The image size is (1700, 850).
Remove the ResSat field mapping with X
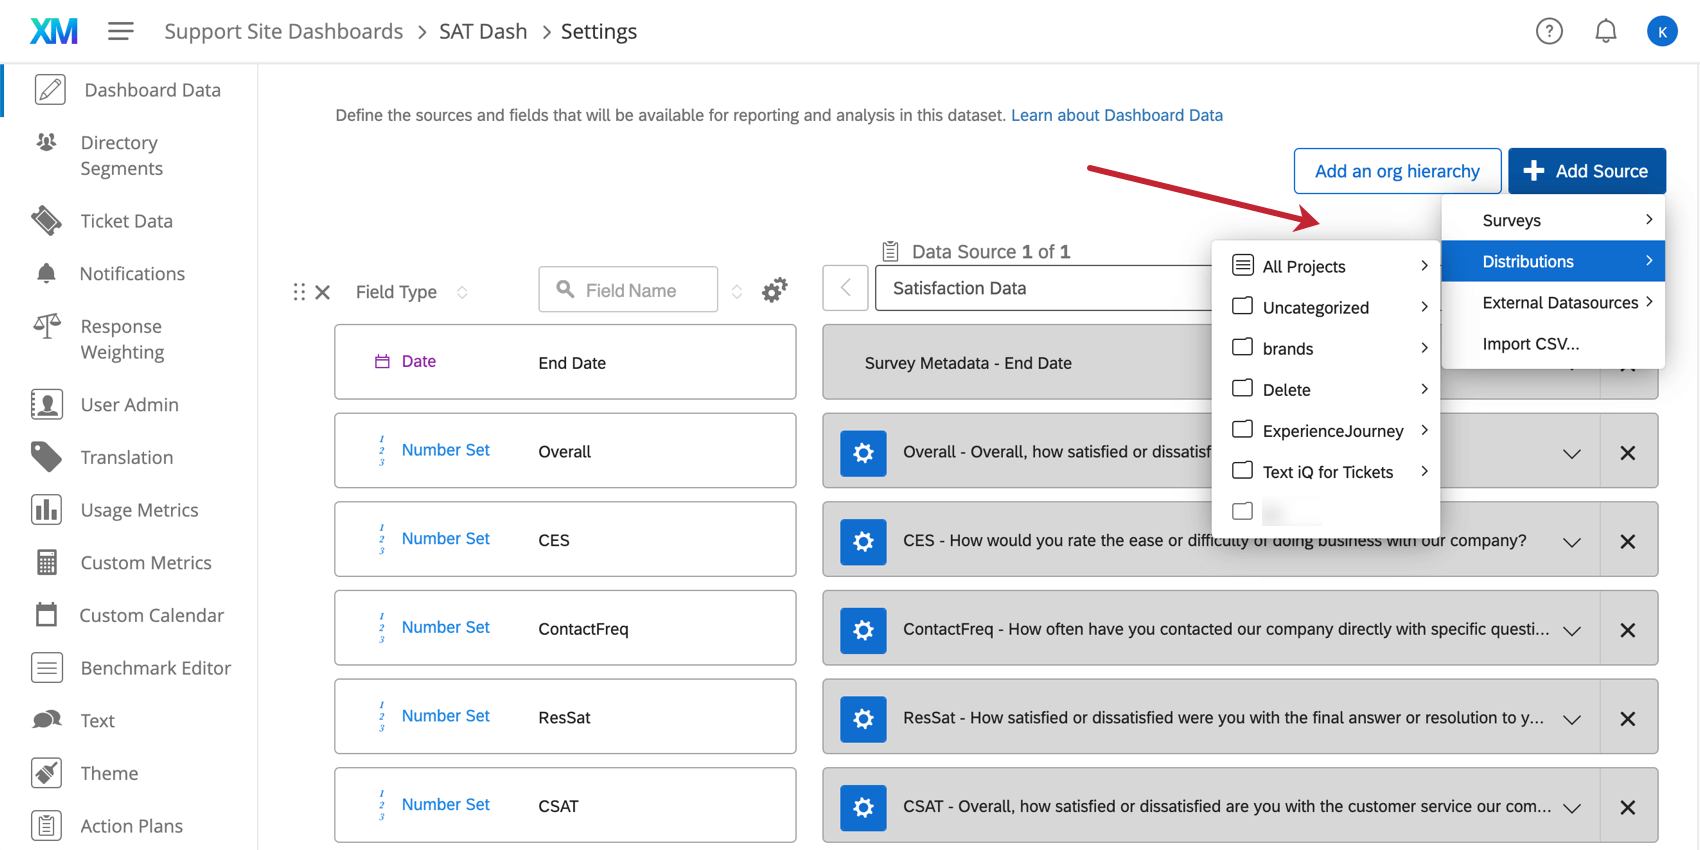pyautogui.click(x=1627, y=718)
